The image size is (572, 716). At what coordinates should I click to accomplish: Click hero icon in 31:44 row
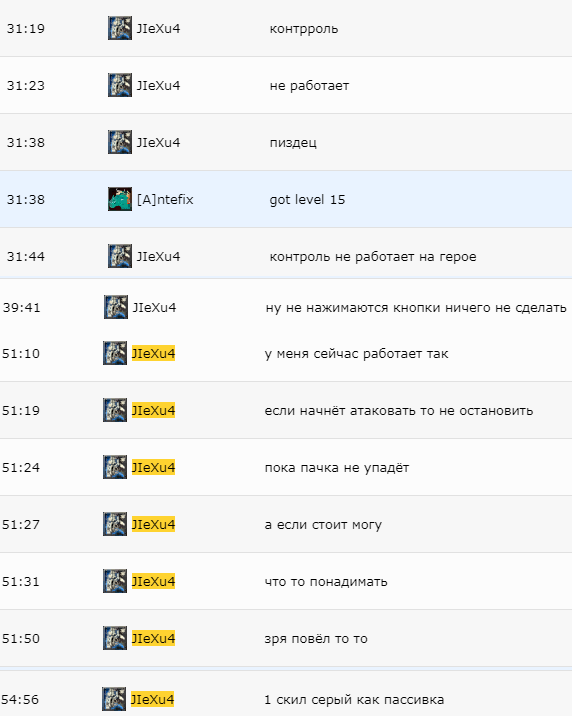pyautogui.click(x=120, y=256)
